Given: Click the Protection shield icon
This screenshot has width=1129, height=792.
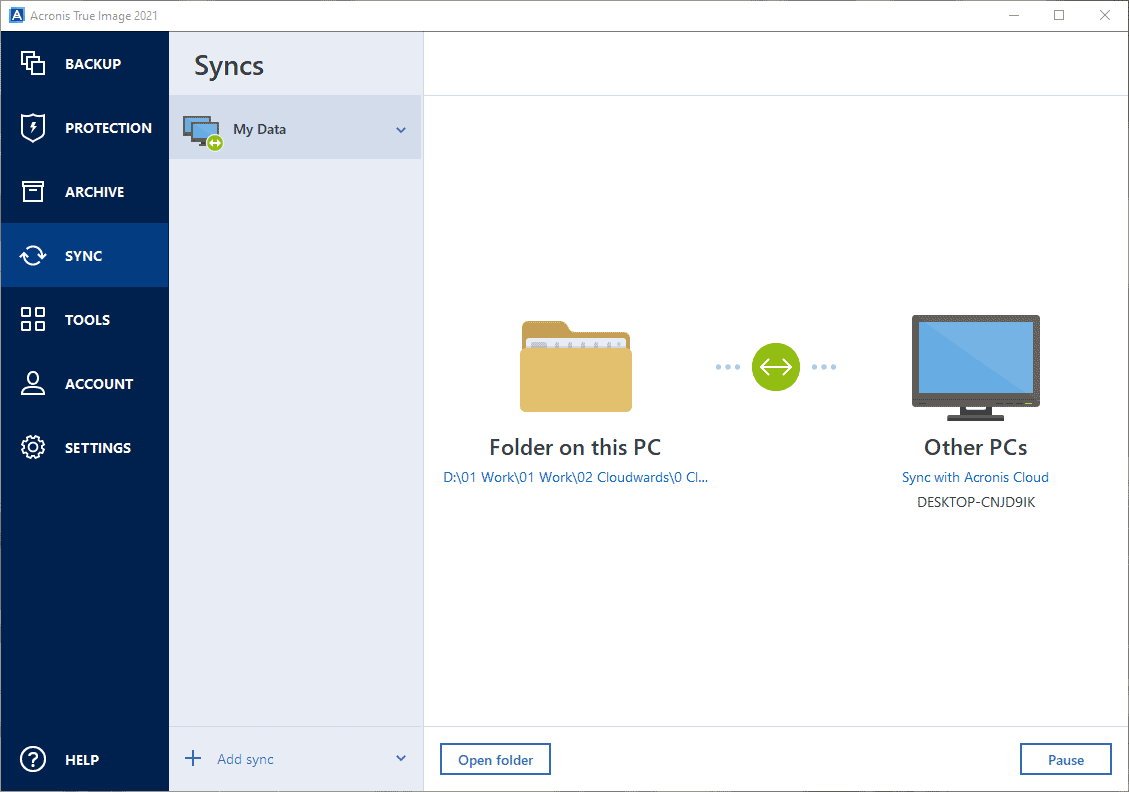Looking at the screenshot, I should 32,127.
